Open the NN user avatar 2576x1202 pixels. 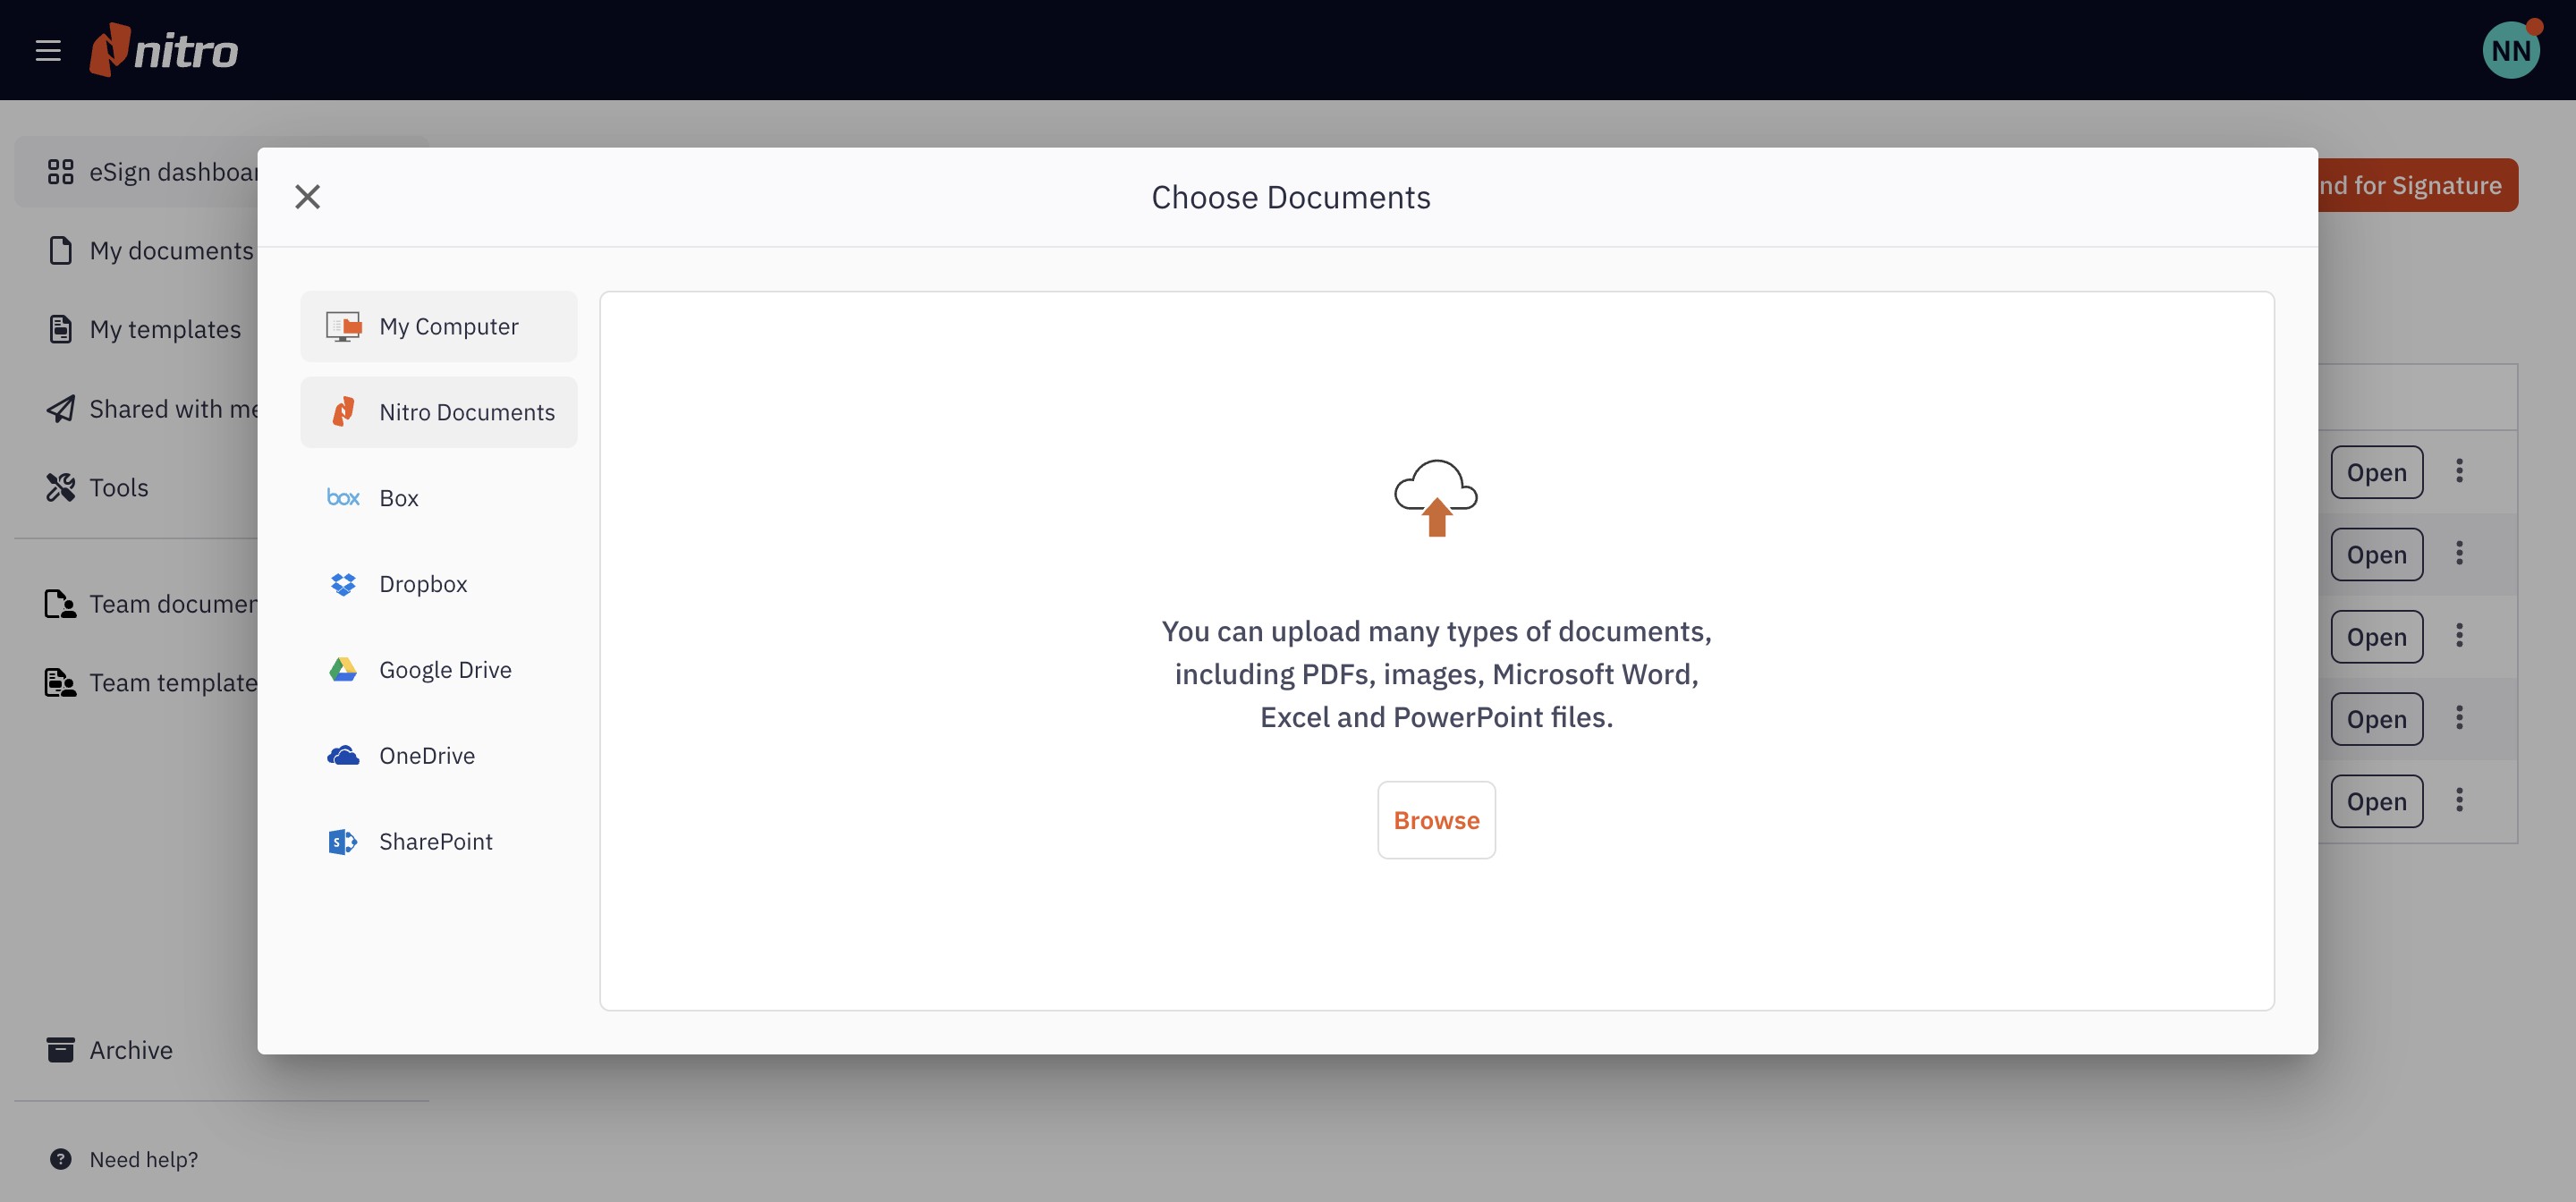click(2510, 50)
